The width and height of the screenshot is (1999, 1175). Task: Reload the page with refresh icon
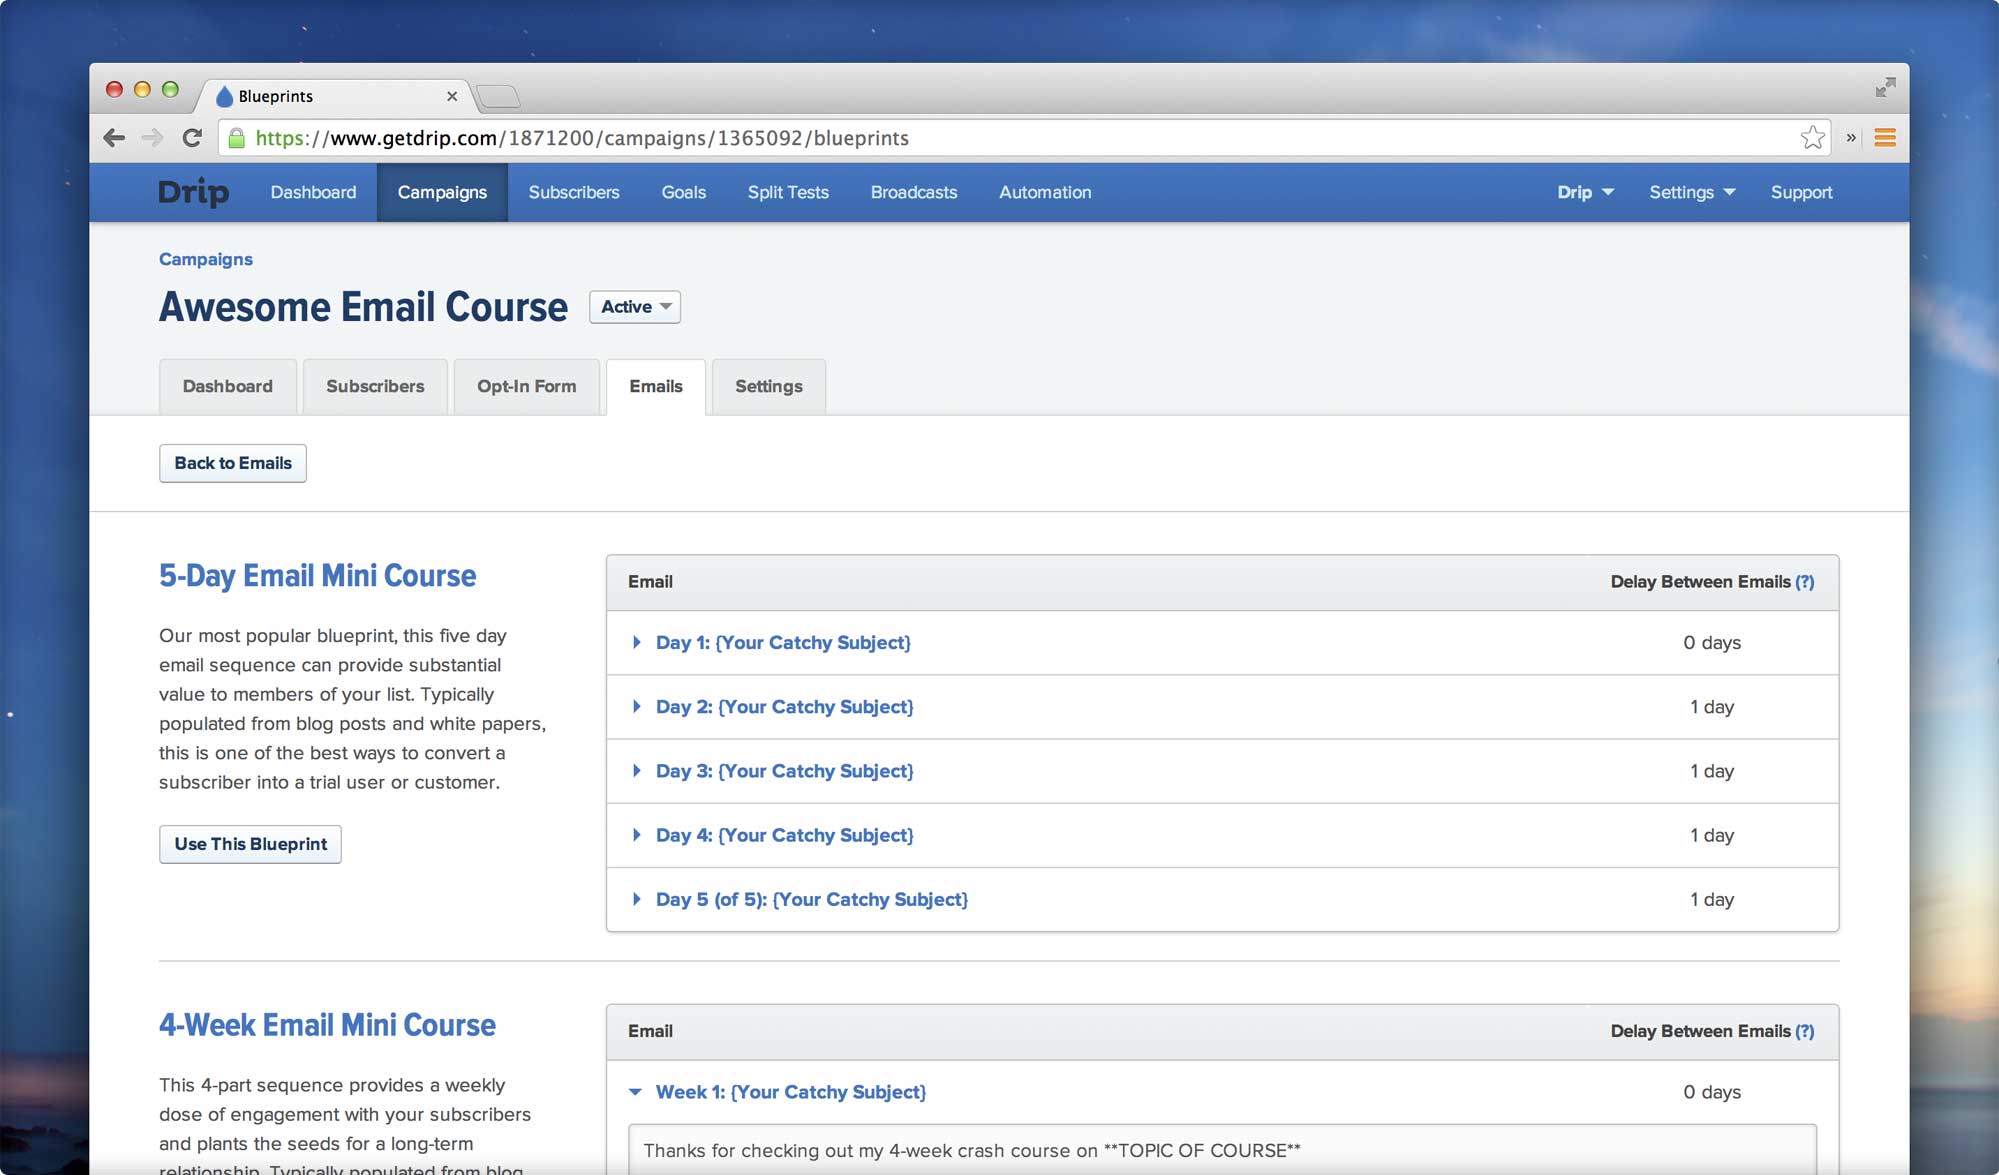tap(192, 138)
